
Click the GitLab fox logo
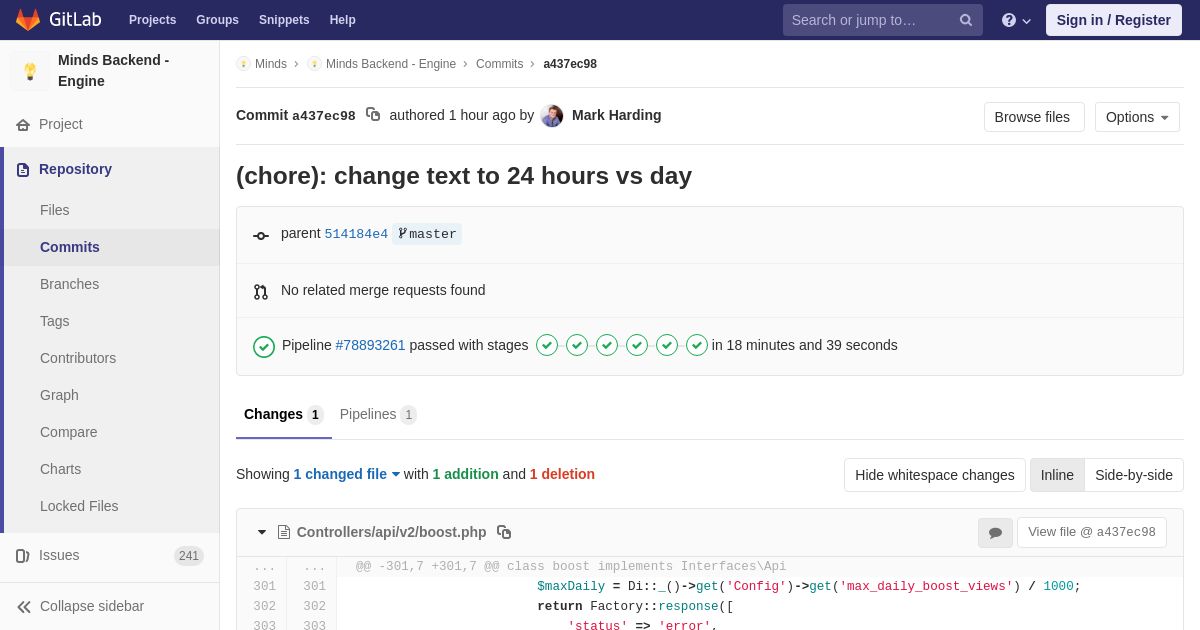(28, 20)
